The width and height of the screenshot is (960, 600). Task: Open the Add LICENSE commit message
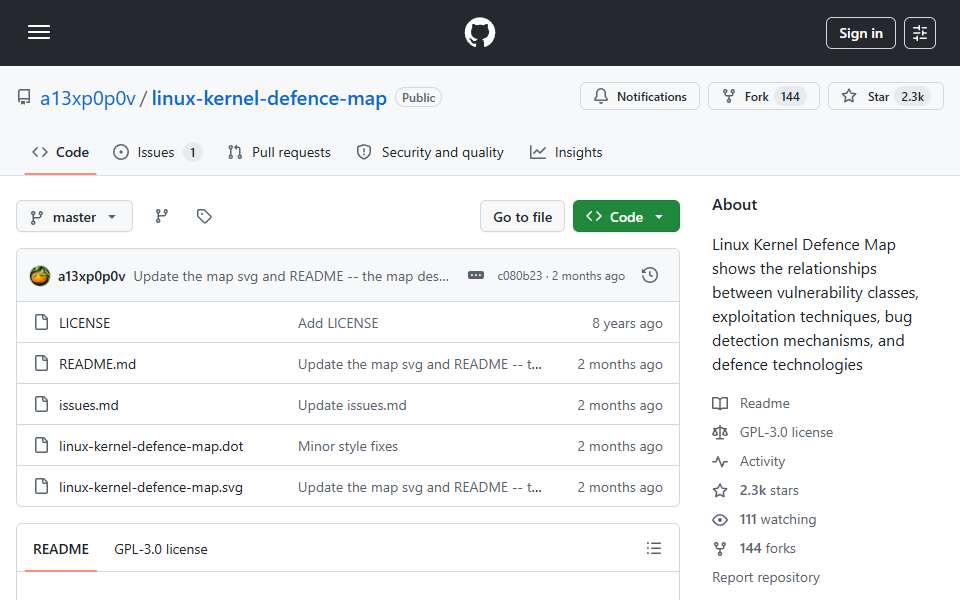coord(338,323)
